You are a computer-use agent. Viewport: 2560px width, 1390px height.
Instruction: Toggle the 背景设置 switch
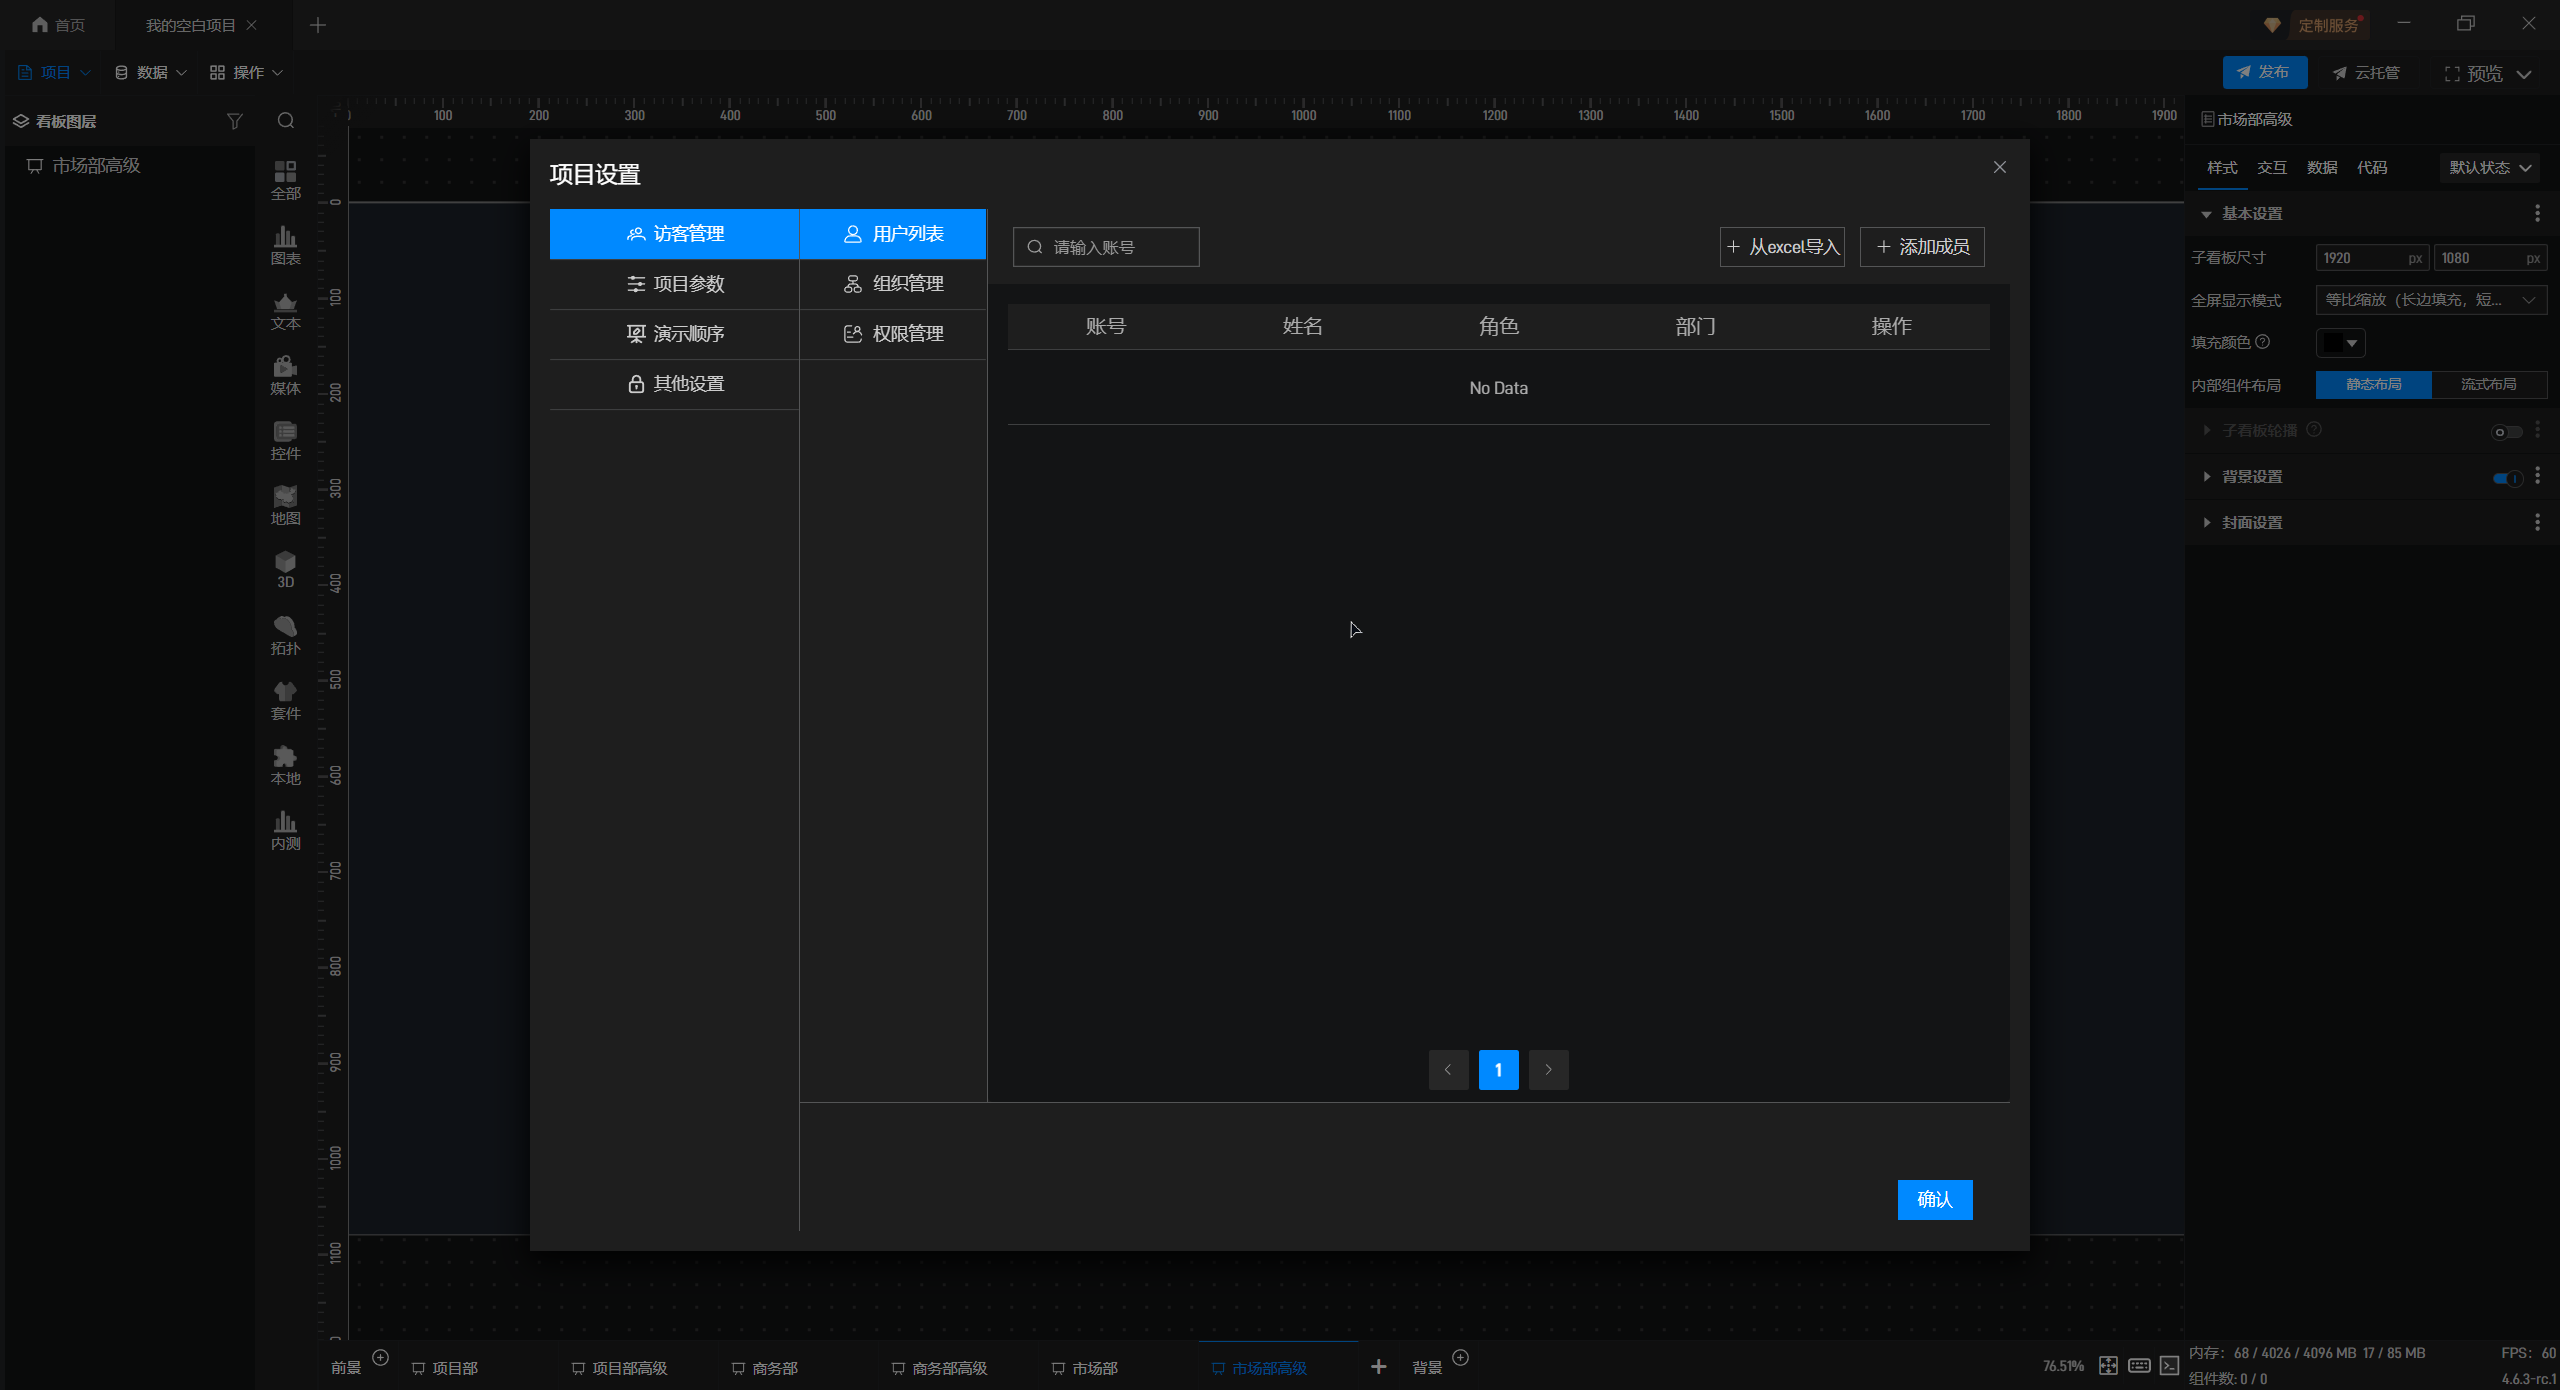tap(2507, 478)
